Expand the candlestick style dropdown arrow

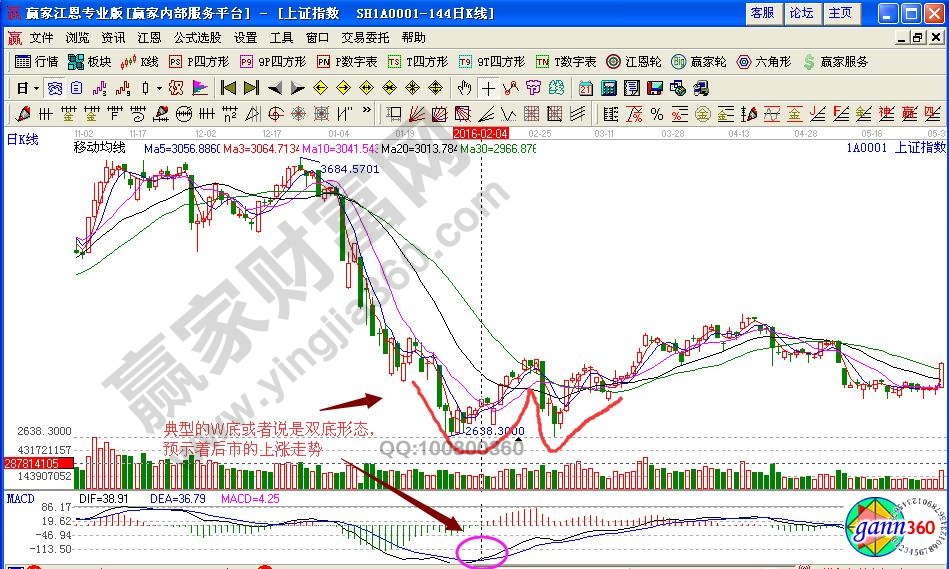pos(159,88)
